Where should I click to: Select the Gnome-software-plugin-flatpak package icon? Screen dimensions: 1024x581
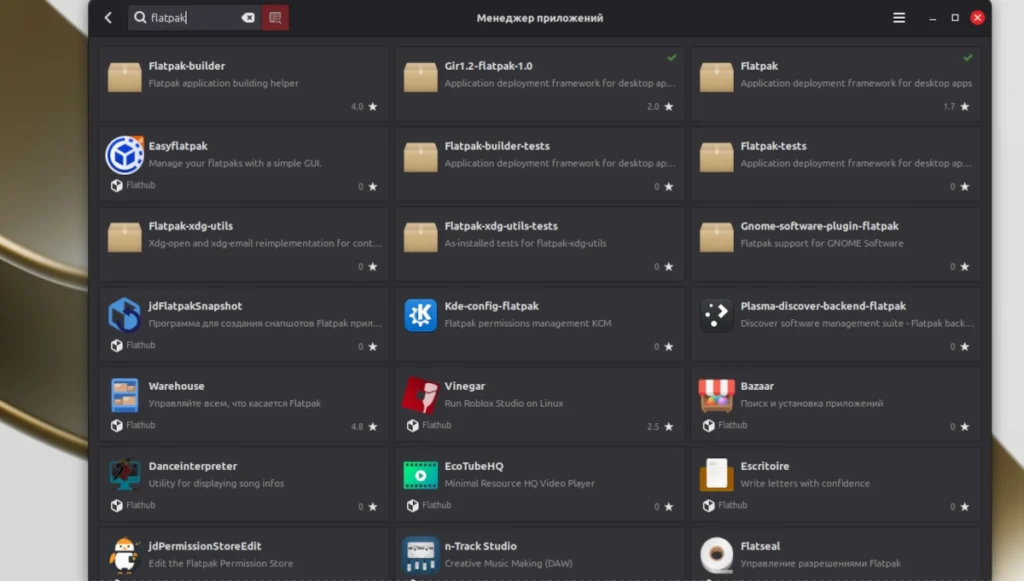(716, 237)
